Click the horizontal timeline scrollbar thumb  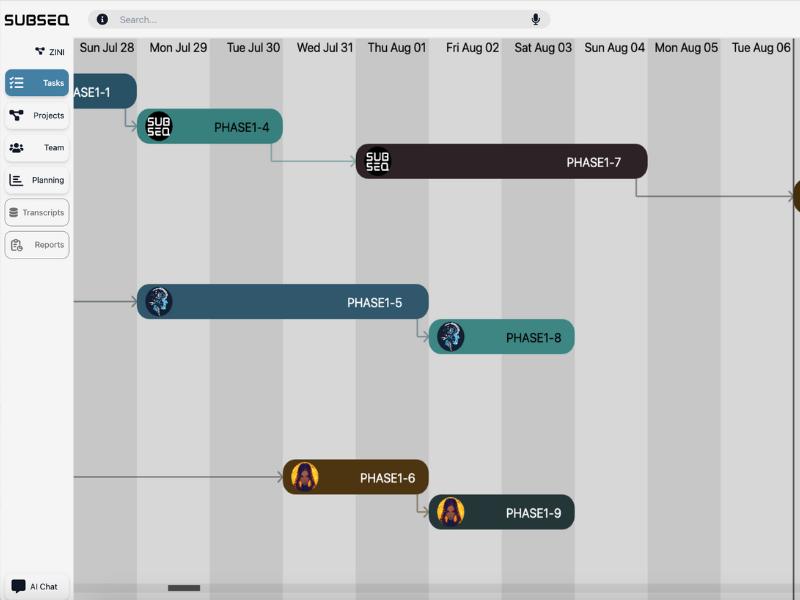(184, 588)
